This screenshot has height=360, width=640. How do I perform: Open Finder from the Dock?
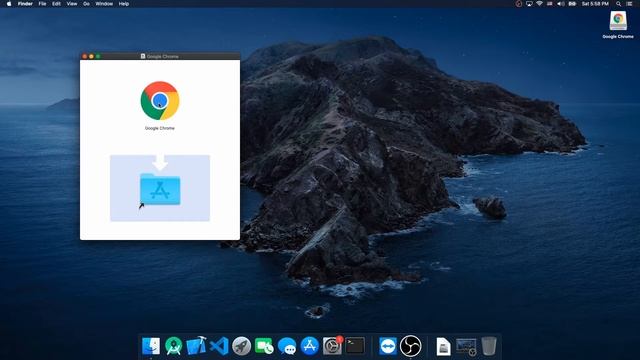[151, 346]
